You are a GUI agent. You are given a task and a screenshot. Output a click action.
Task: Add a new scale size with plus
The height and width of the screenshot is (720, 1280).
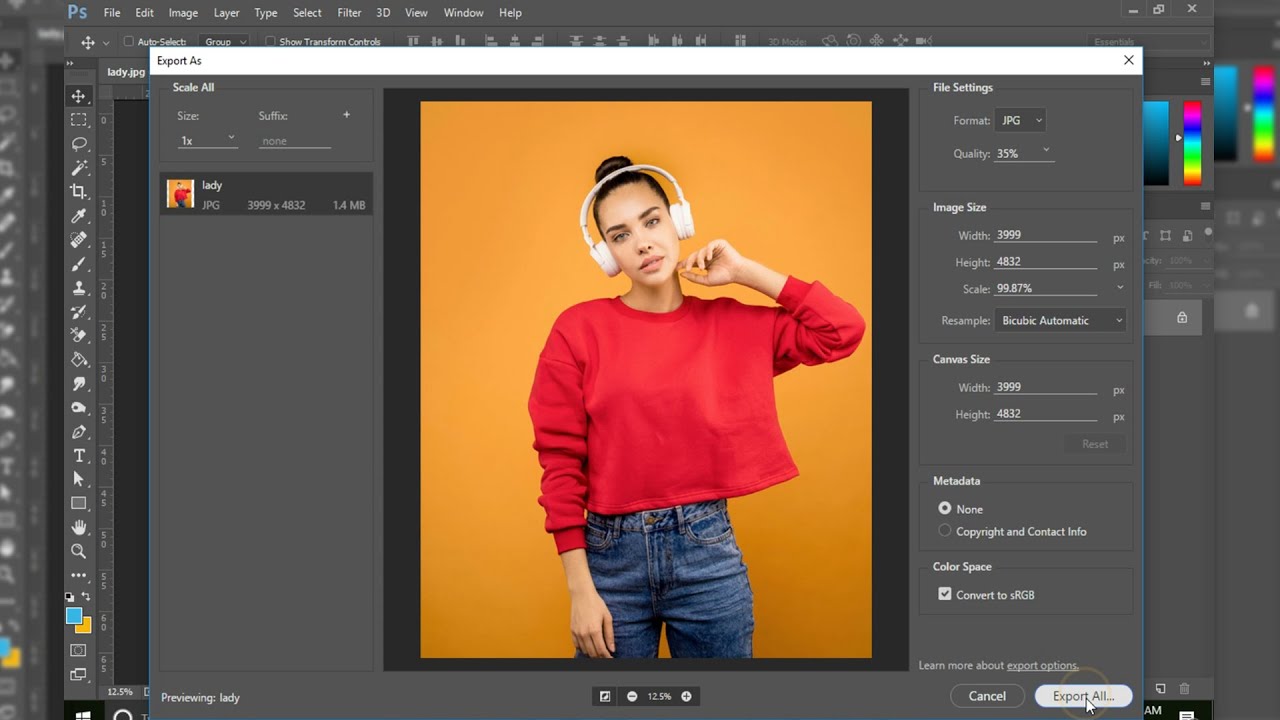tap(347, 115)
